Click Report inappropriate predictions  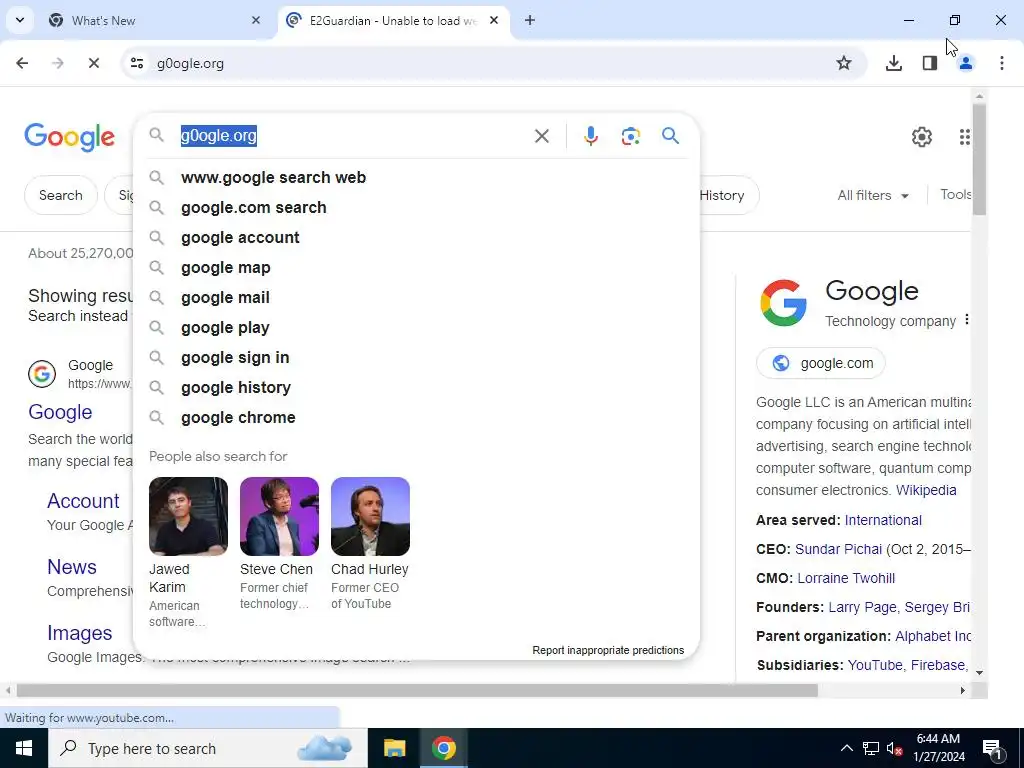click(x=608, y=650)
